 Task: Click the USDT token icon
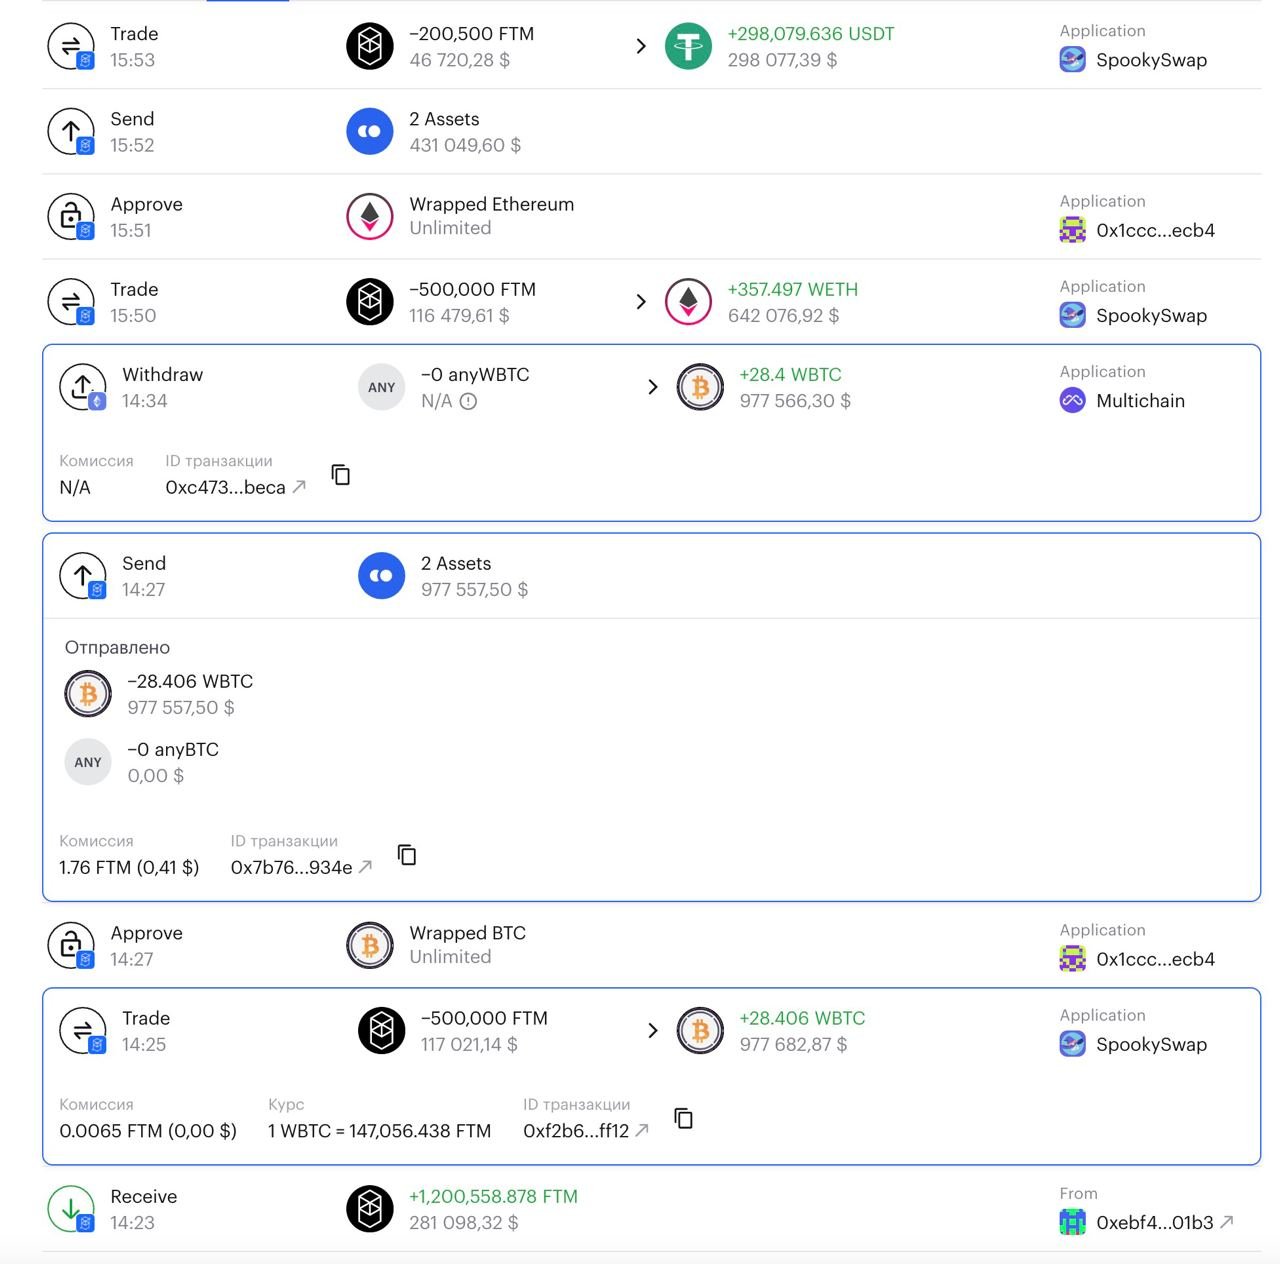[x=688, y=46]
